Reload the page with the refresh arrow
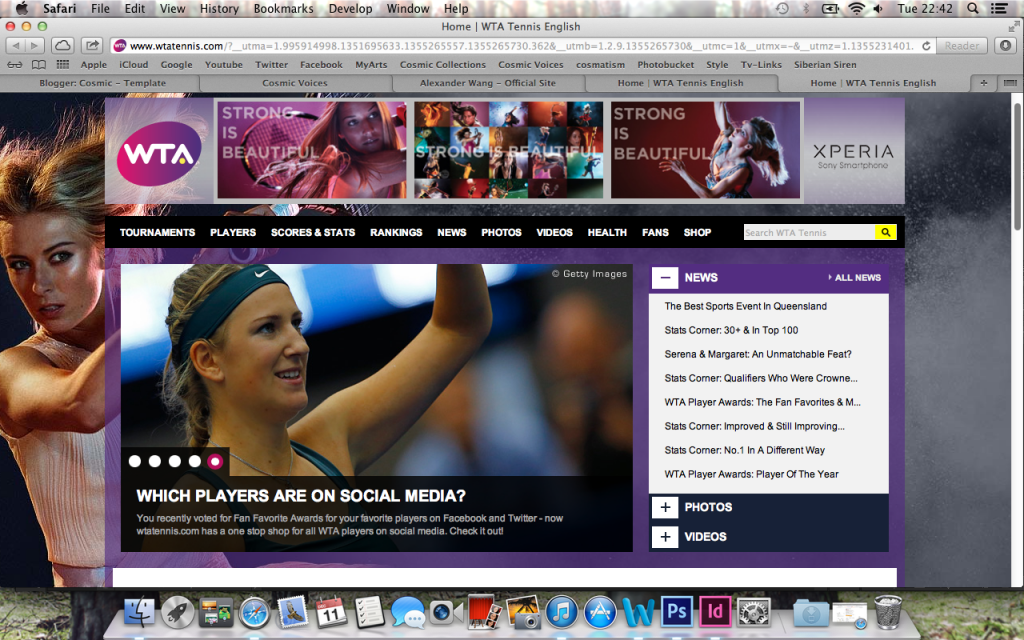The width and height of the screenshot is (1024, 640). 926,46
